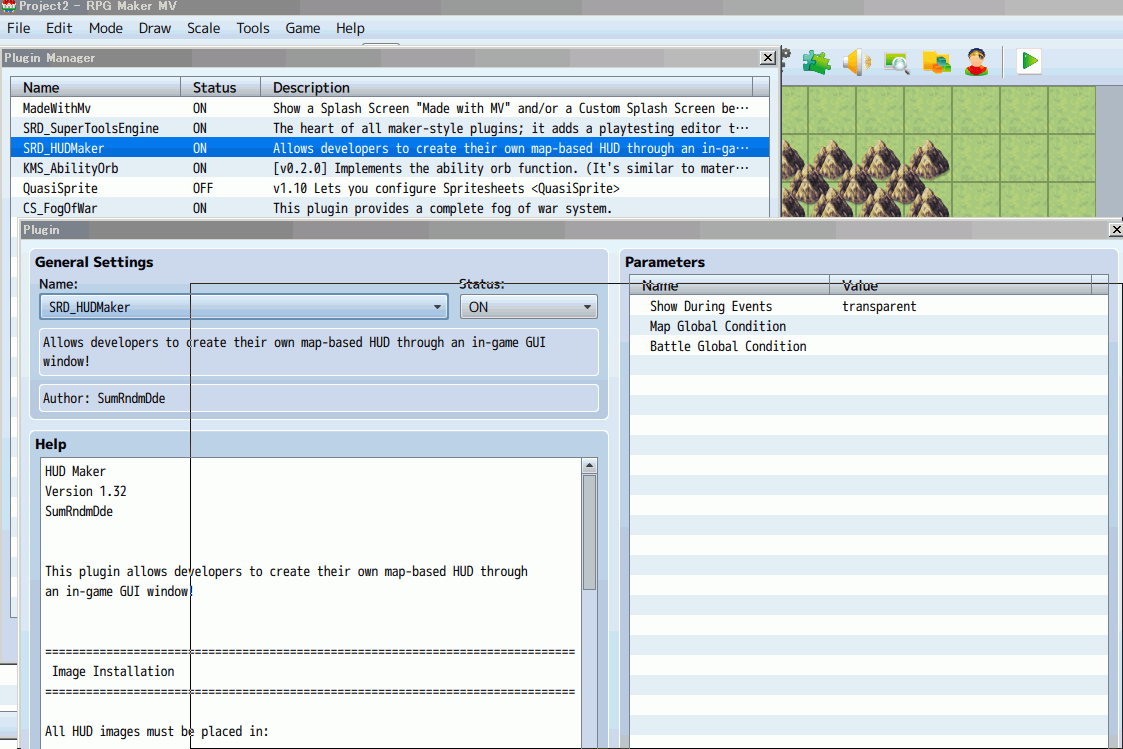The height and width of the screenshot is (749, 1123).
Task: Click the OFF status of QuasiSprite
Action: (203, 188)
